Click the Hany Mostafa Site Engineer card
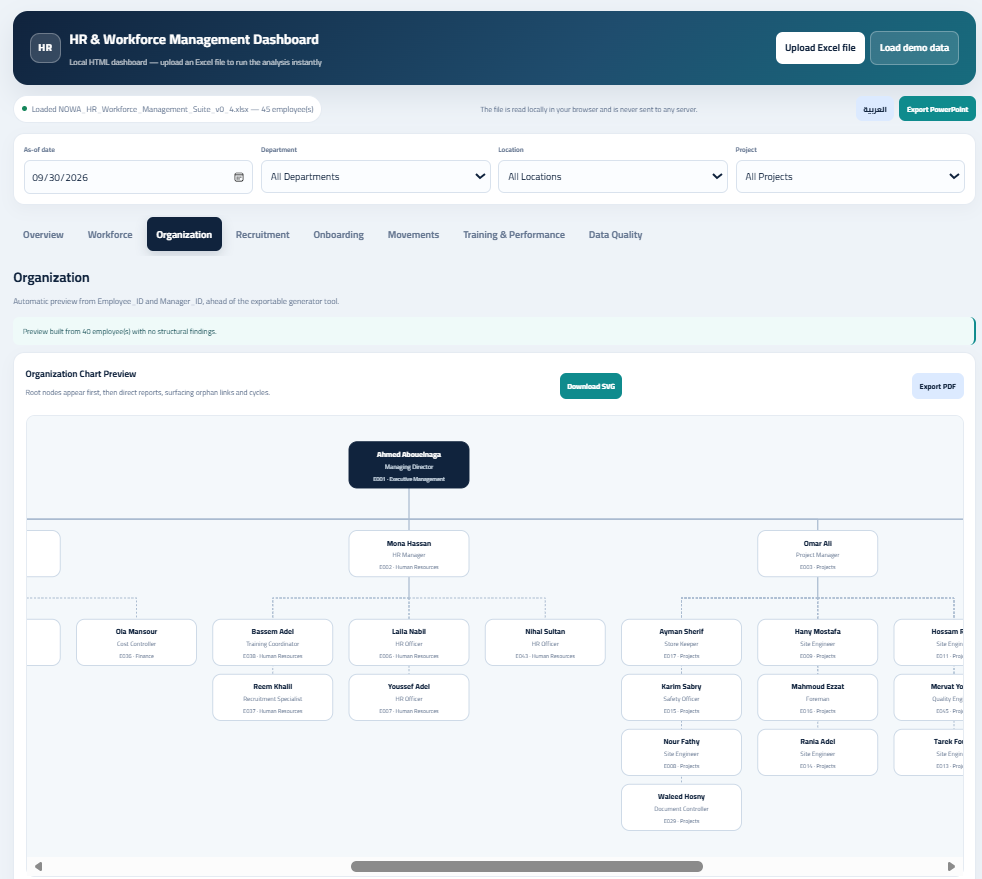Image resolution: width=982 pixels, height=879 pixels. 817,643
